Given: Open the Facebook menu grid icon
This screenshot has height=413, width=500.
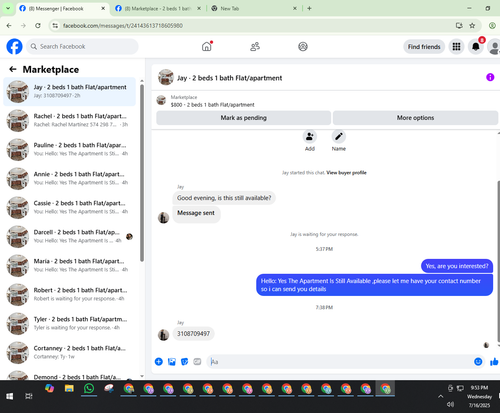Looking at the screenshot, I should pos(456,47).
